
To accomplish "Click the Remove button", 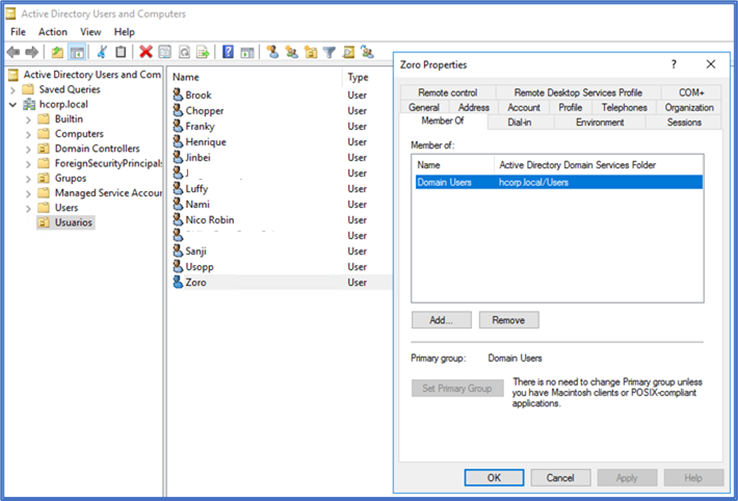I will 509,320.
